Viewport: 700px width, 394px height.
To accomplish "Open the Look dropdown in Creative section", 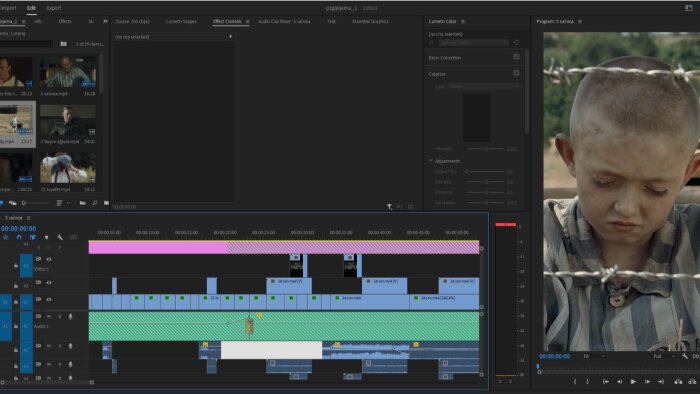I will [484, 86].
